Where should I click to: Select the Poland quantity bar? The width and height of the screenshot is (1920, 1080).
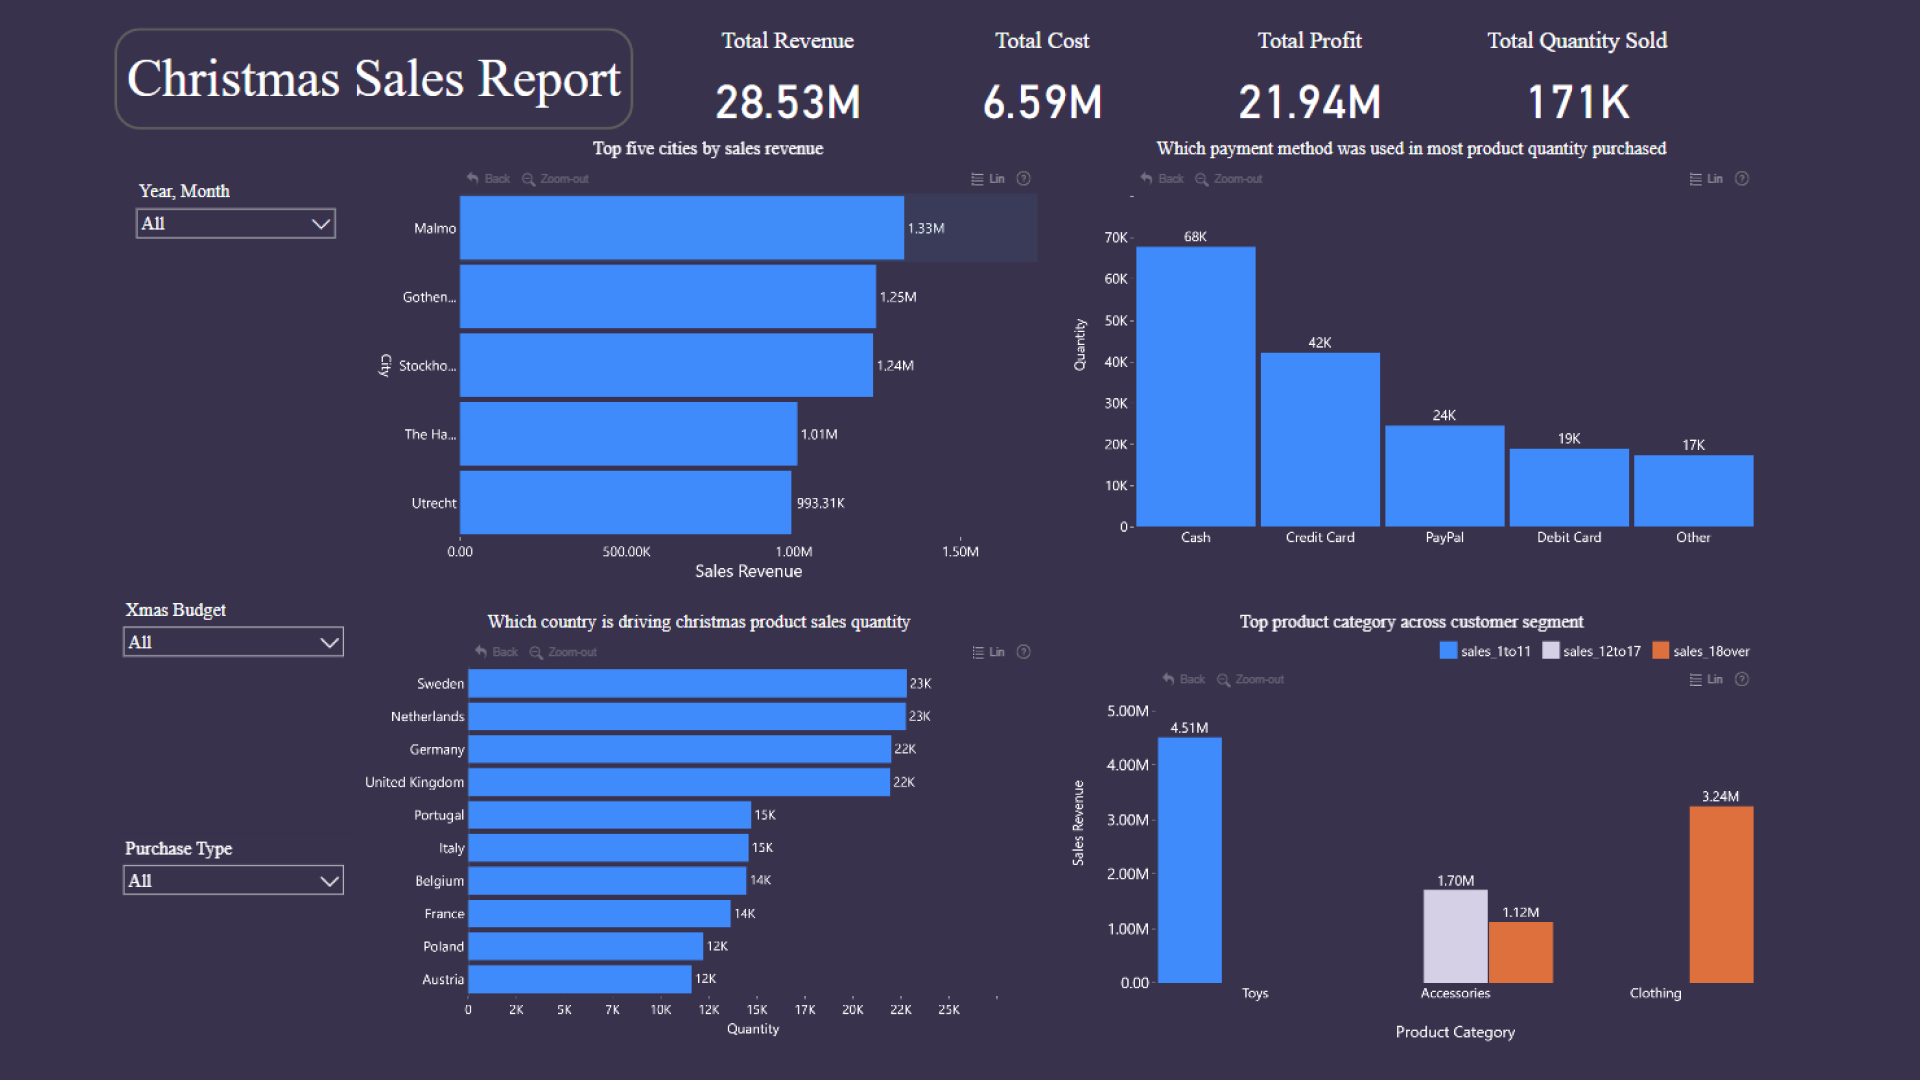[x=586, y=946]
